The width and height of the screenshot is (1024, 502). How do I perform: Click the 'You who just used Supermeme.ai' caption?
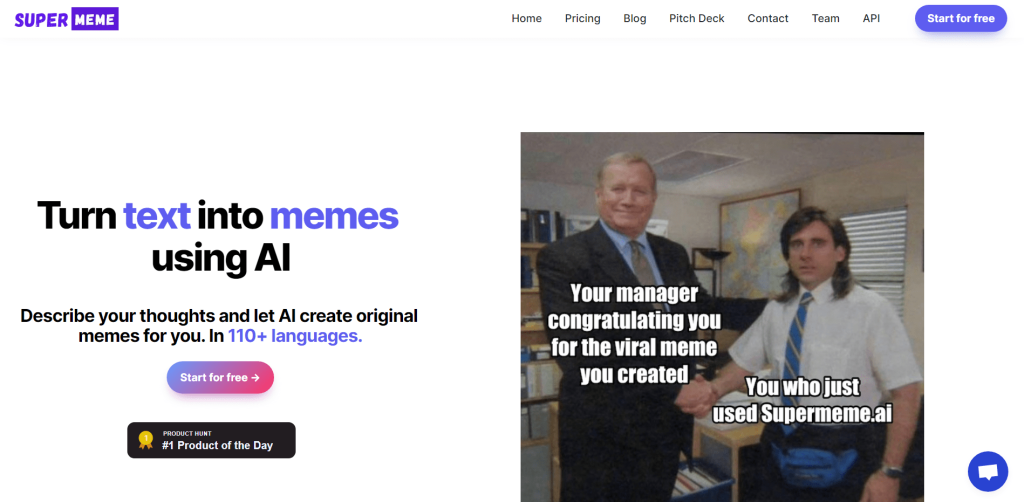click(x=802, y=400)
